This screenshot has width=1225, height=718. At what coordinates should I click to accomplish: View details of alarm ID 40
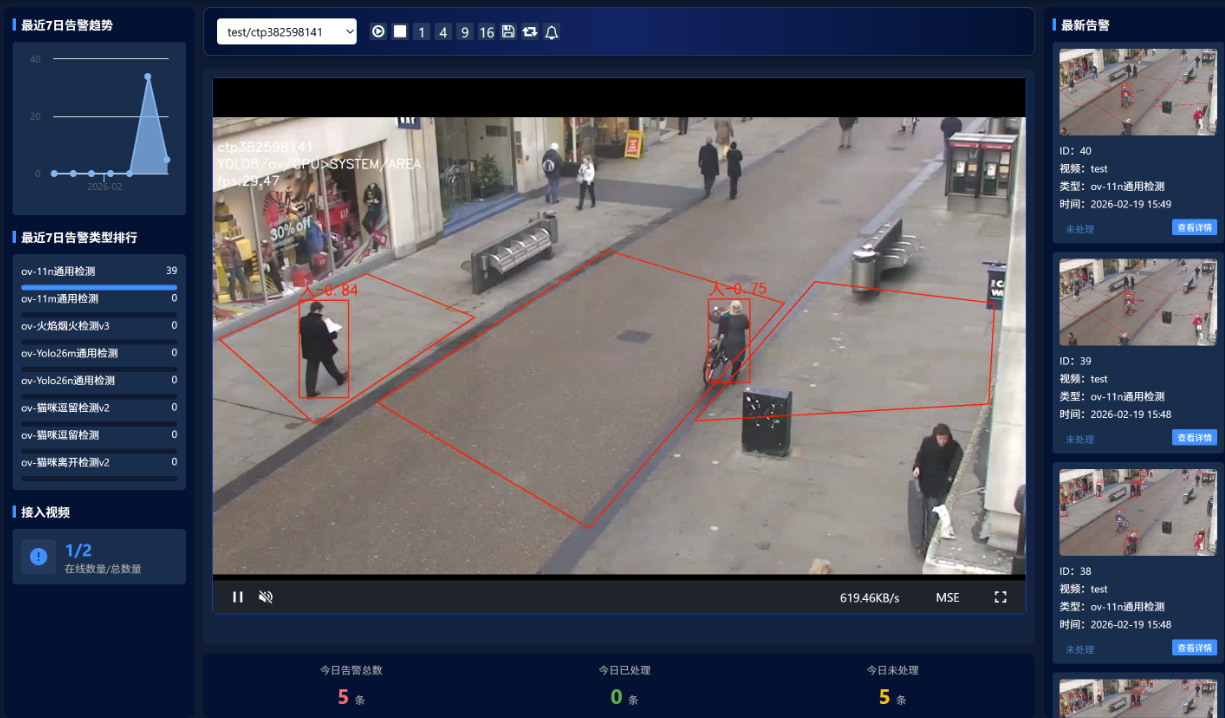tap(1194, 227)
